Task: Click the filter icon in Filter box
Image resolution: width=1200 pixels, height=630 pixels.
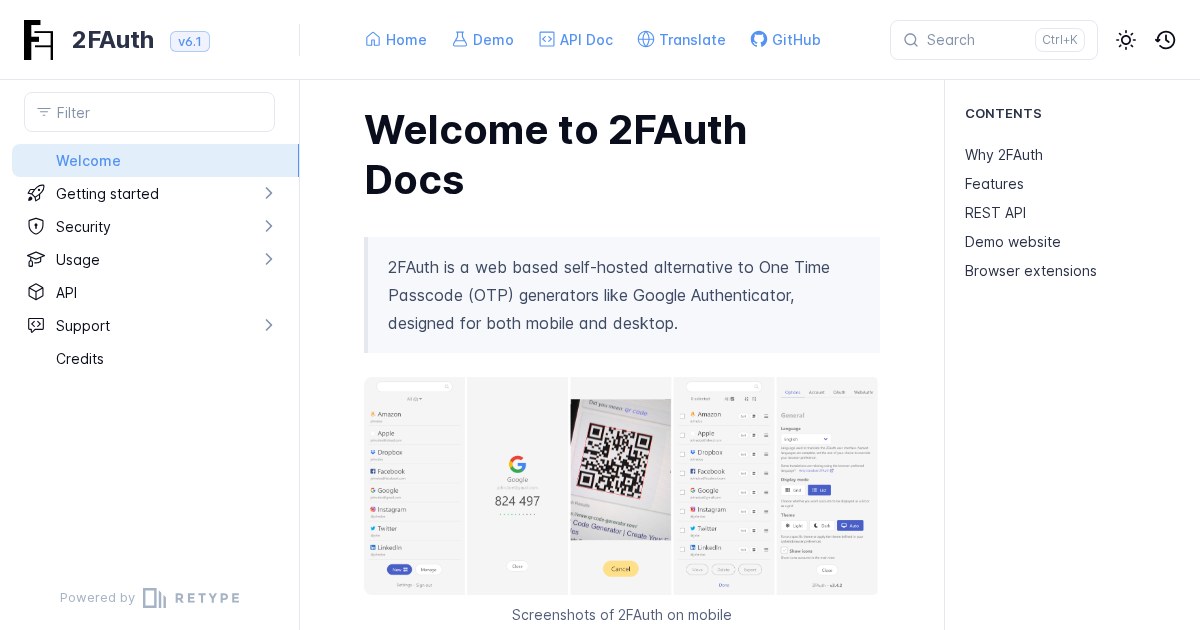Action: pyautogui.click(x=44, y=112)
